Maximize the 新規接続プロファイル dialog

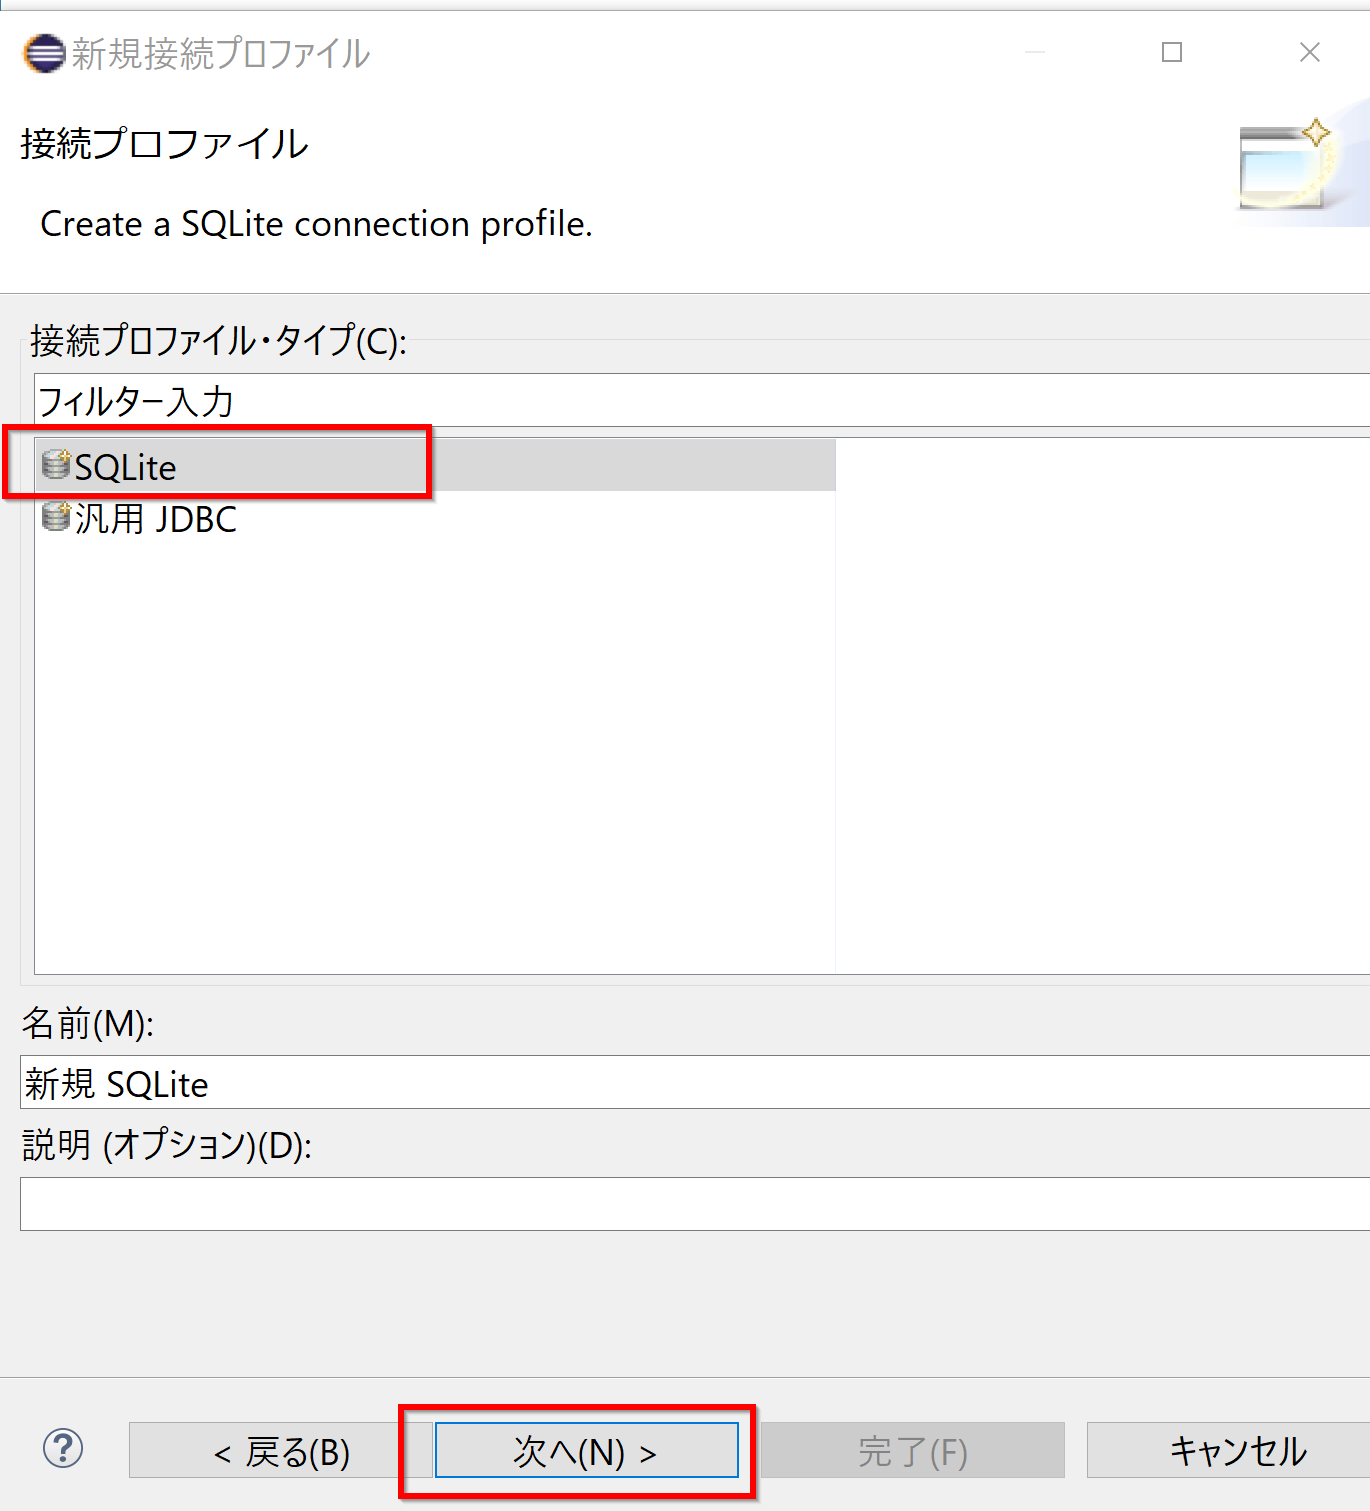pyautogui.click(x=1172, y=52)
